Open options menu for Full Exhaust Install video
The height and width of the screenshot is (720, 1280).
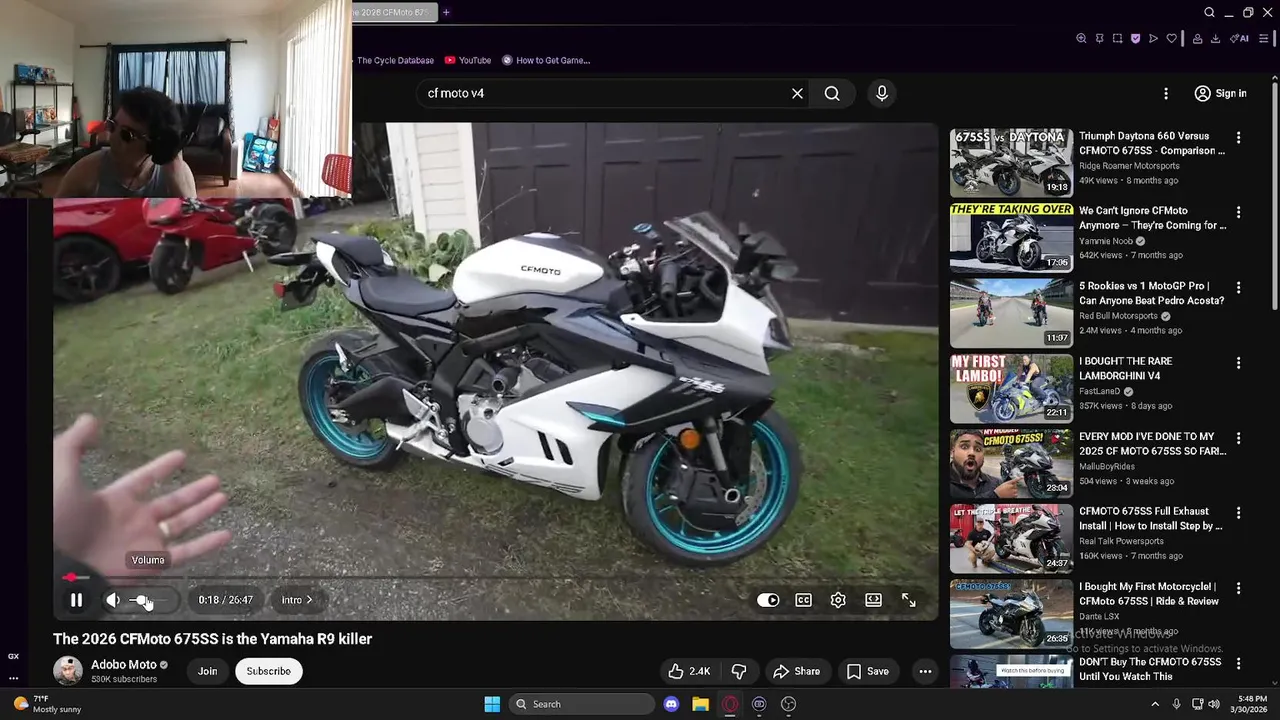tap(1238, 513)
